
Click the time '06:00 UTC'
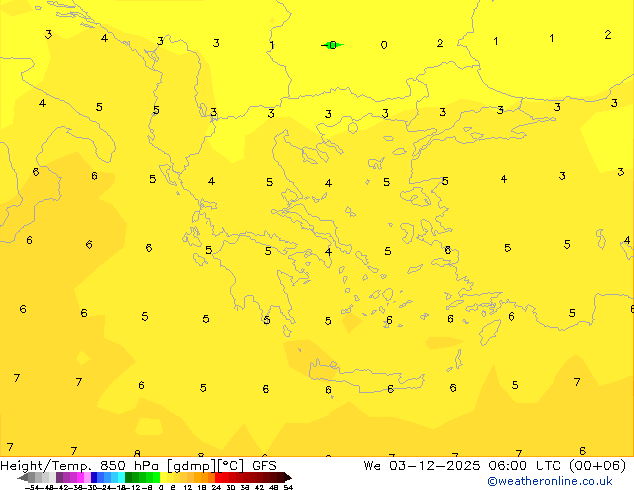[x=524, y=466]
